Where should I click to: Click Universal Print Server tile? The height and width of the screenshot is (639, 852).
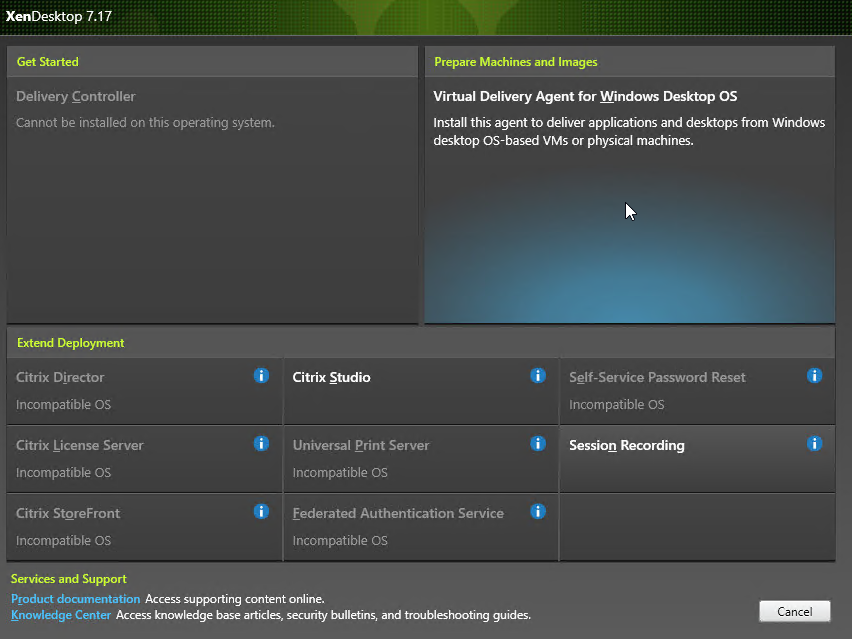421,459
